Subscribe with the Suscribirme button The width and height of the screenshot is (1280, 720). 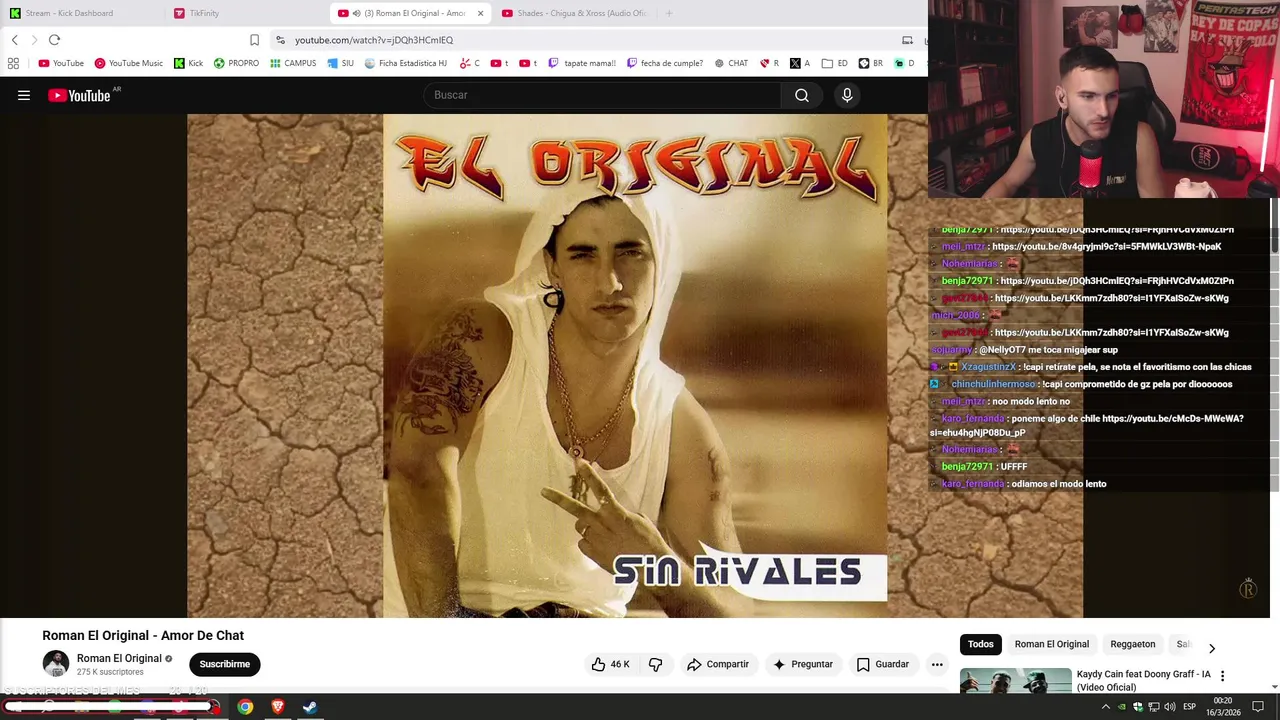click(x=225, y=664)
